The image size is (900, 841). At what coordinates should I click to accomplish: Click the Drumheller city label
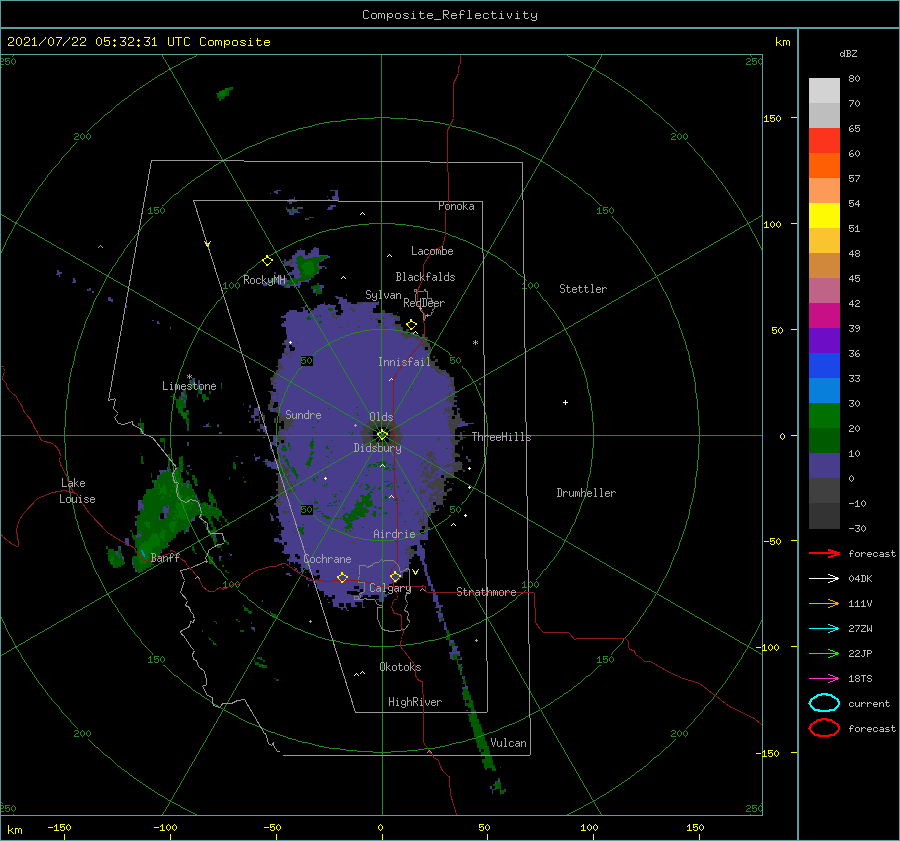586,493
